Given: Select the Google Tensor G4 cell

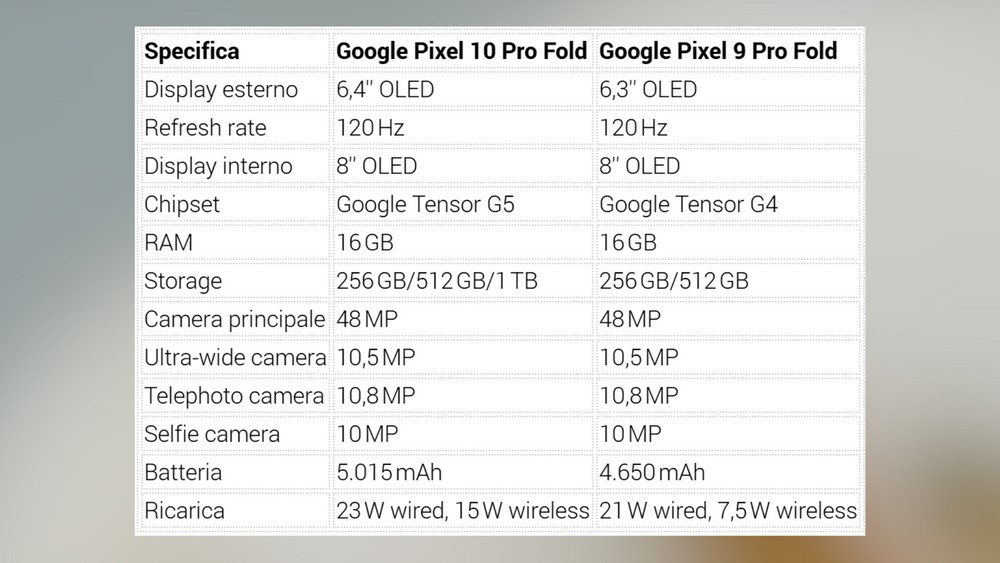Looking at the screenshot, I should pos(688,205).
